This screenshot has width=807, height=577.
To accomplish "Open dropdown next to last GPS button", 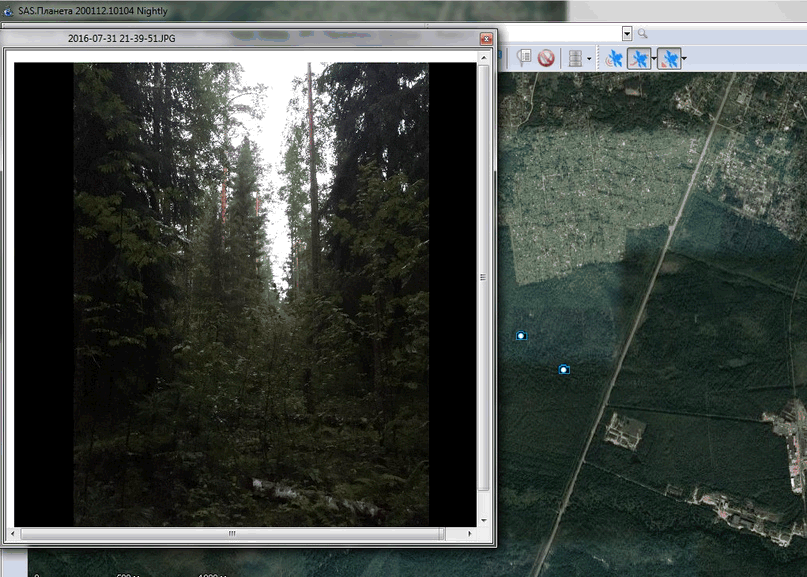I will point(684,59).
